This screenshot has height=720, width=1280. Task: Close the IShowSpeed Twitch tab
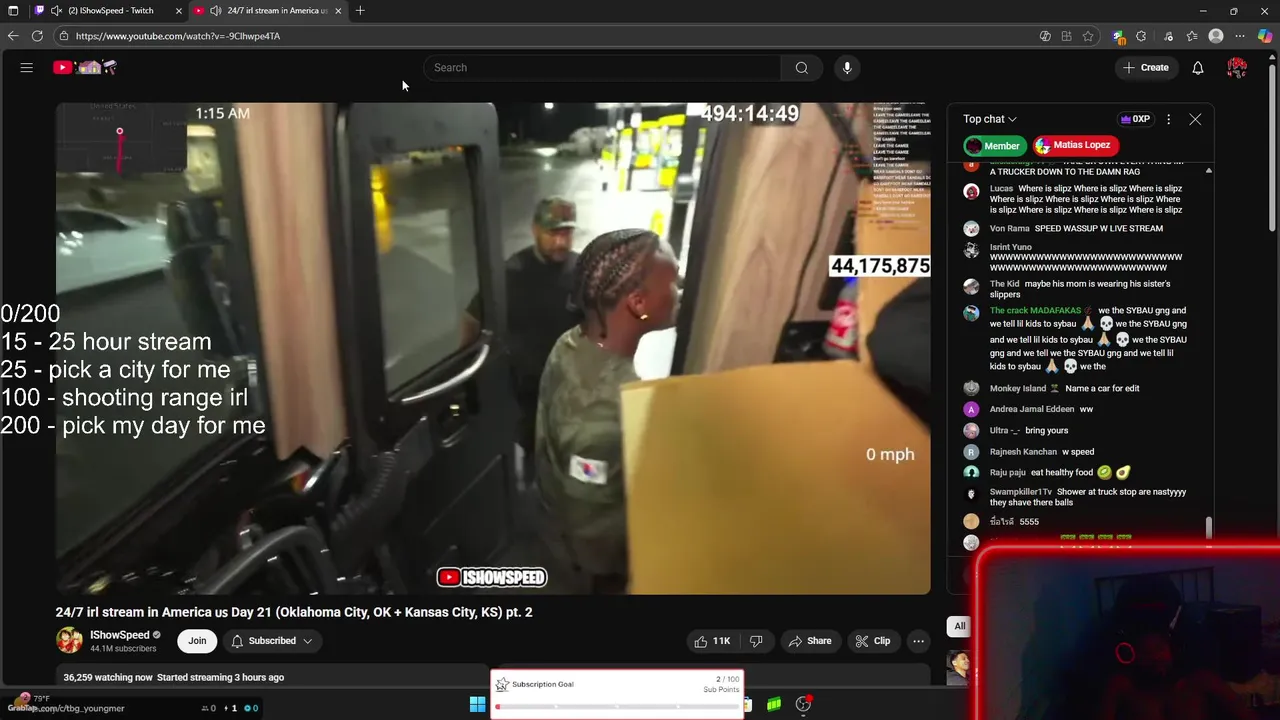179,11
